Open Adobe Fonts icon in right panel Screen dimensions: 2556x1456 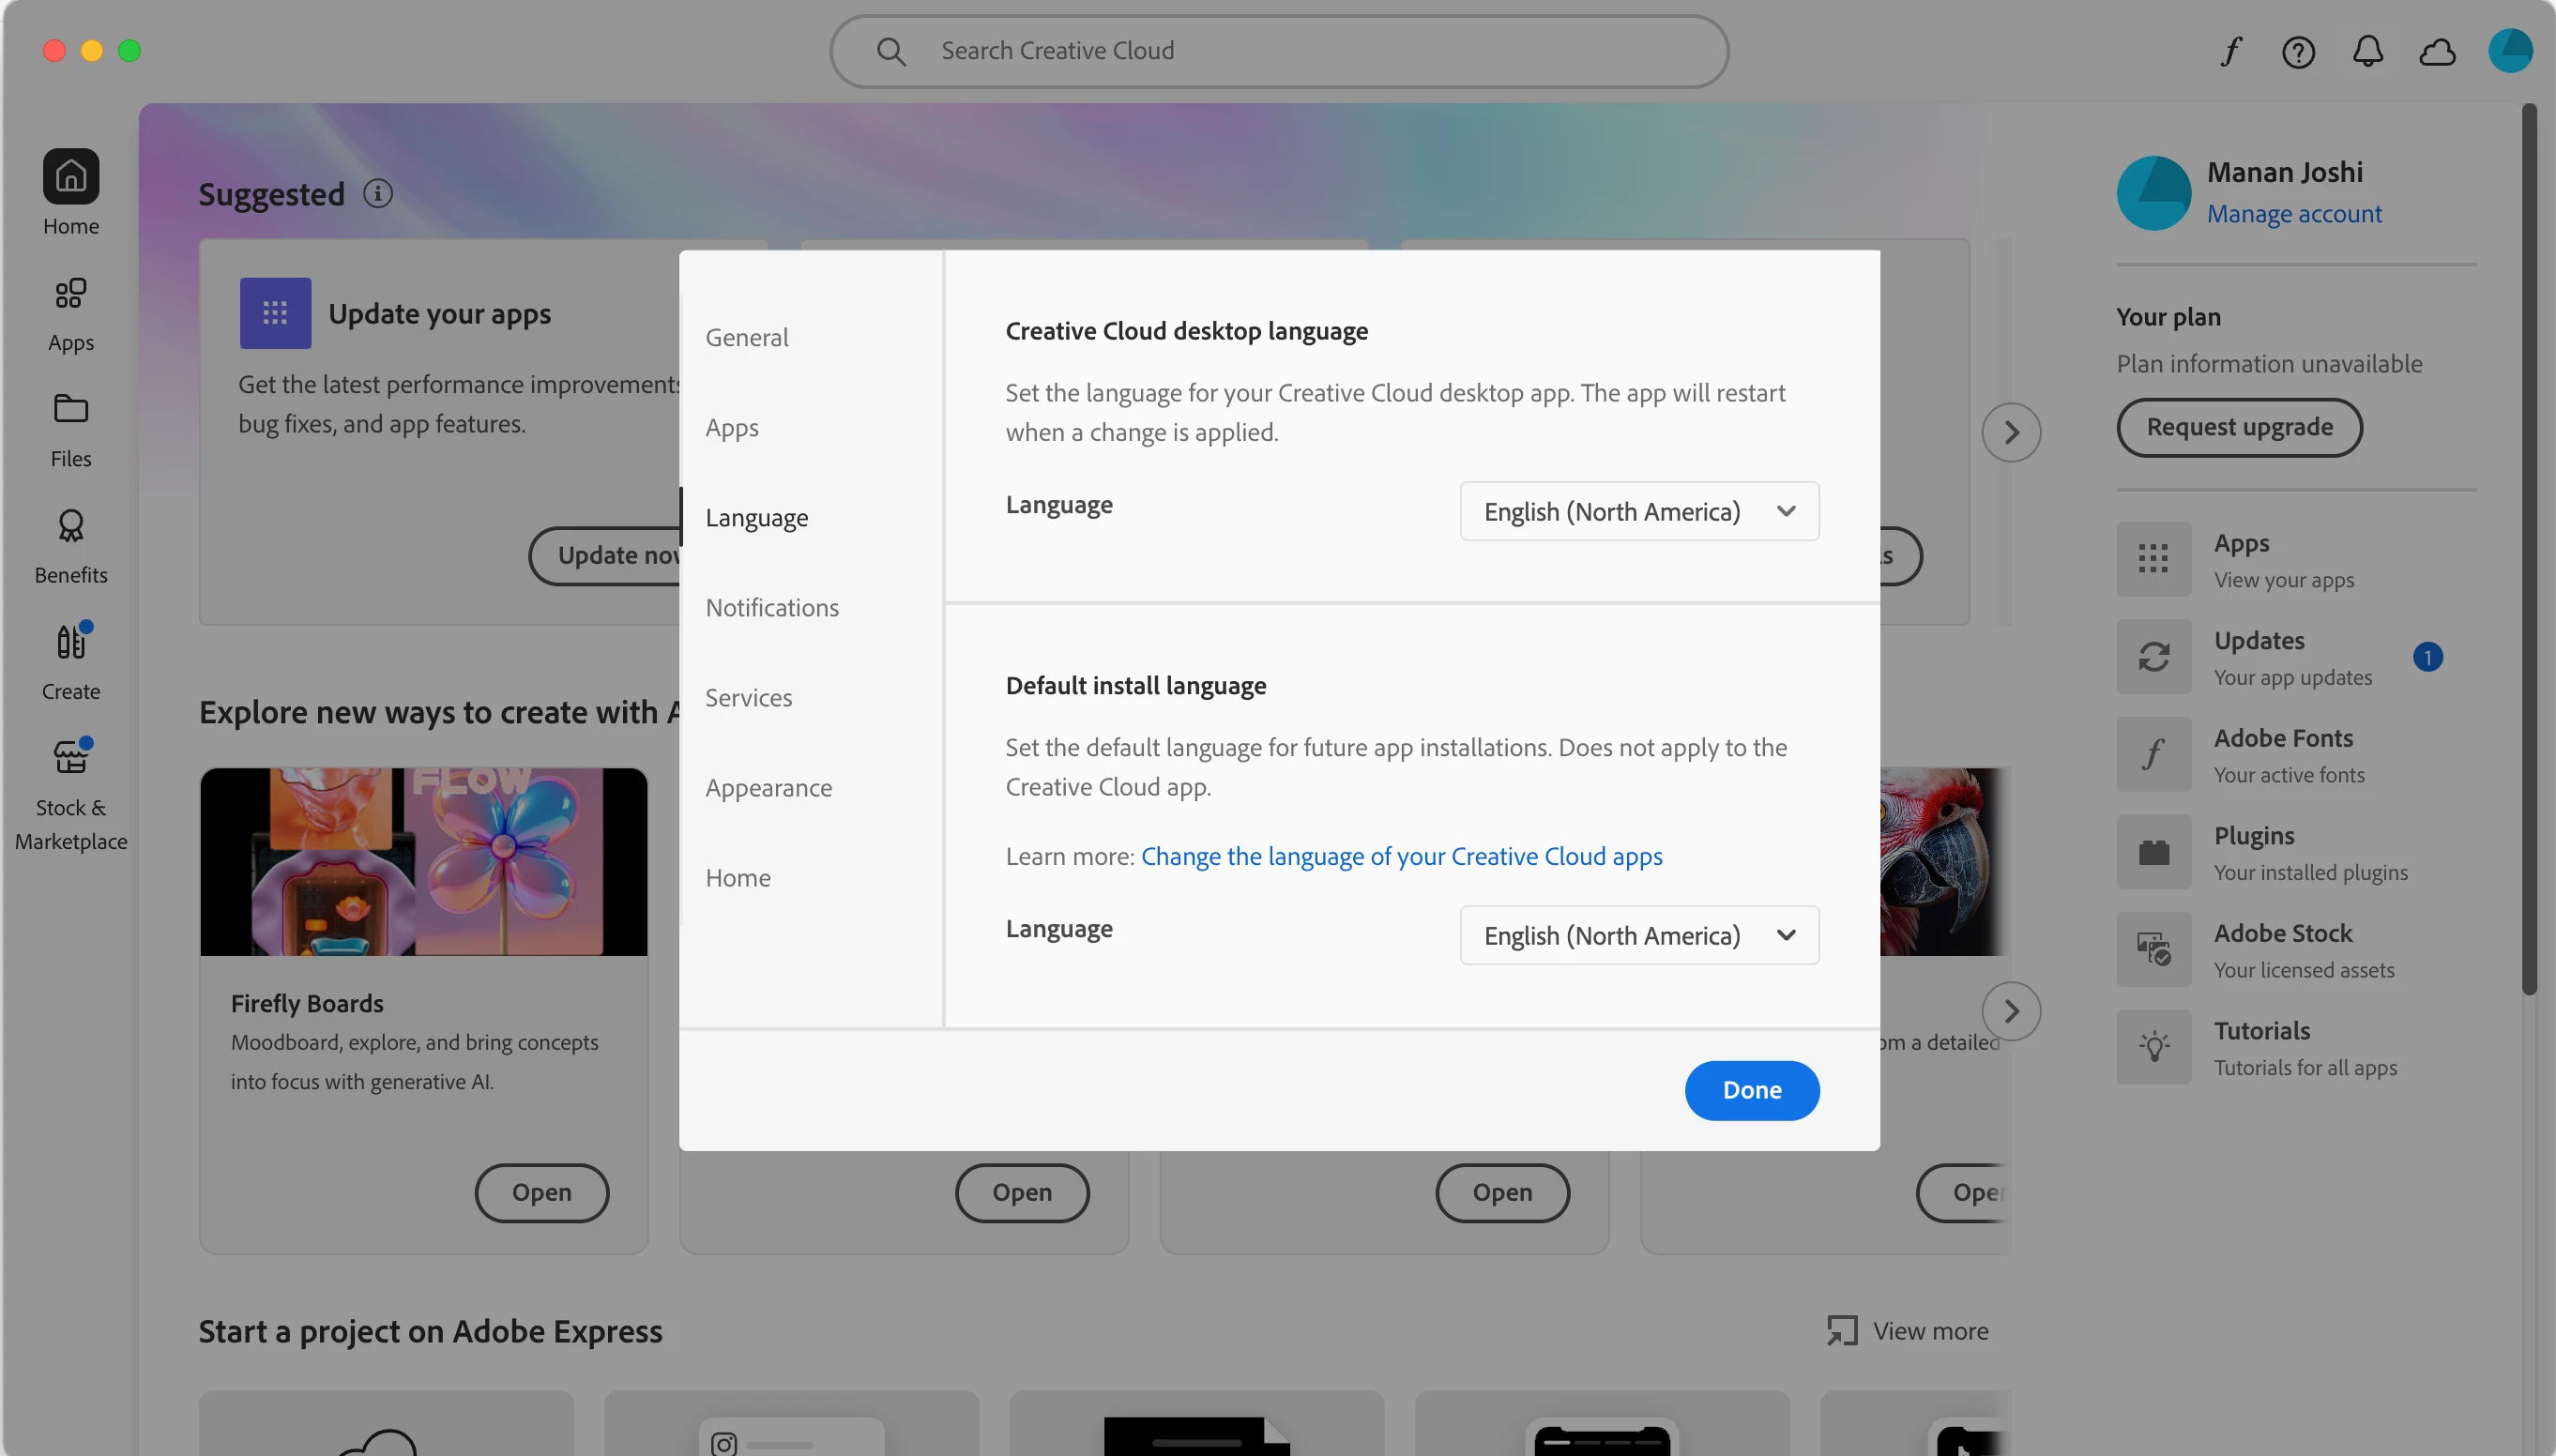point(2154,753)
